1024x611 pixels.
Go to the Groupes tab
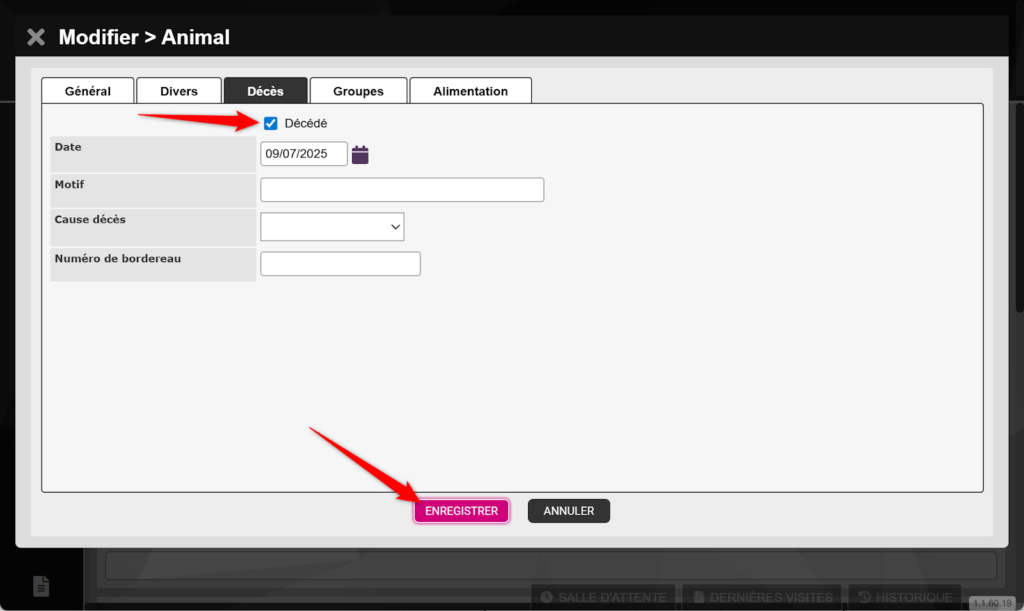click(358, 91)
